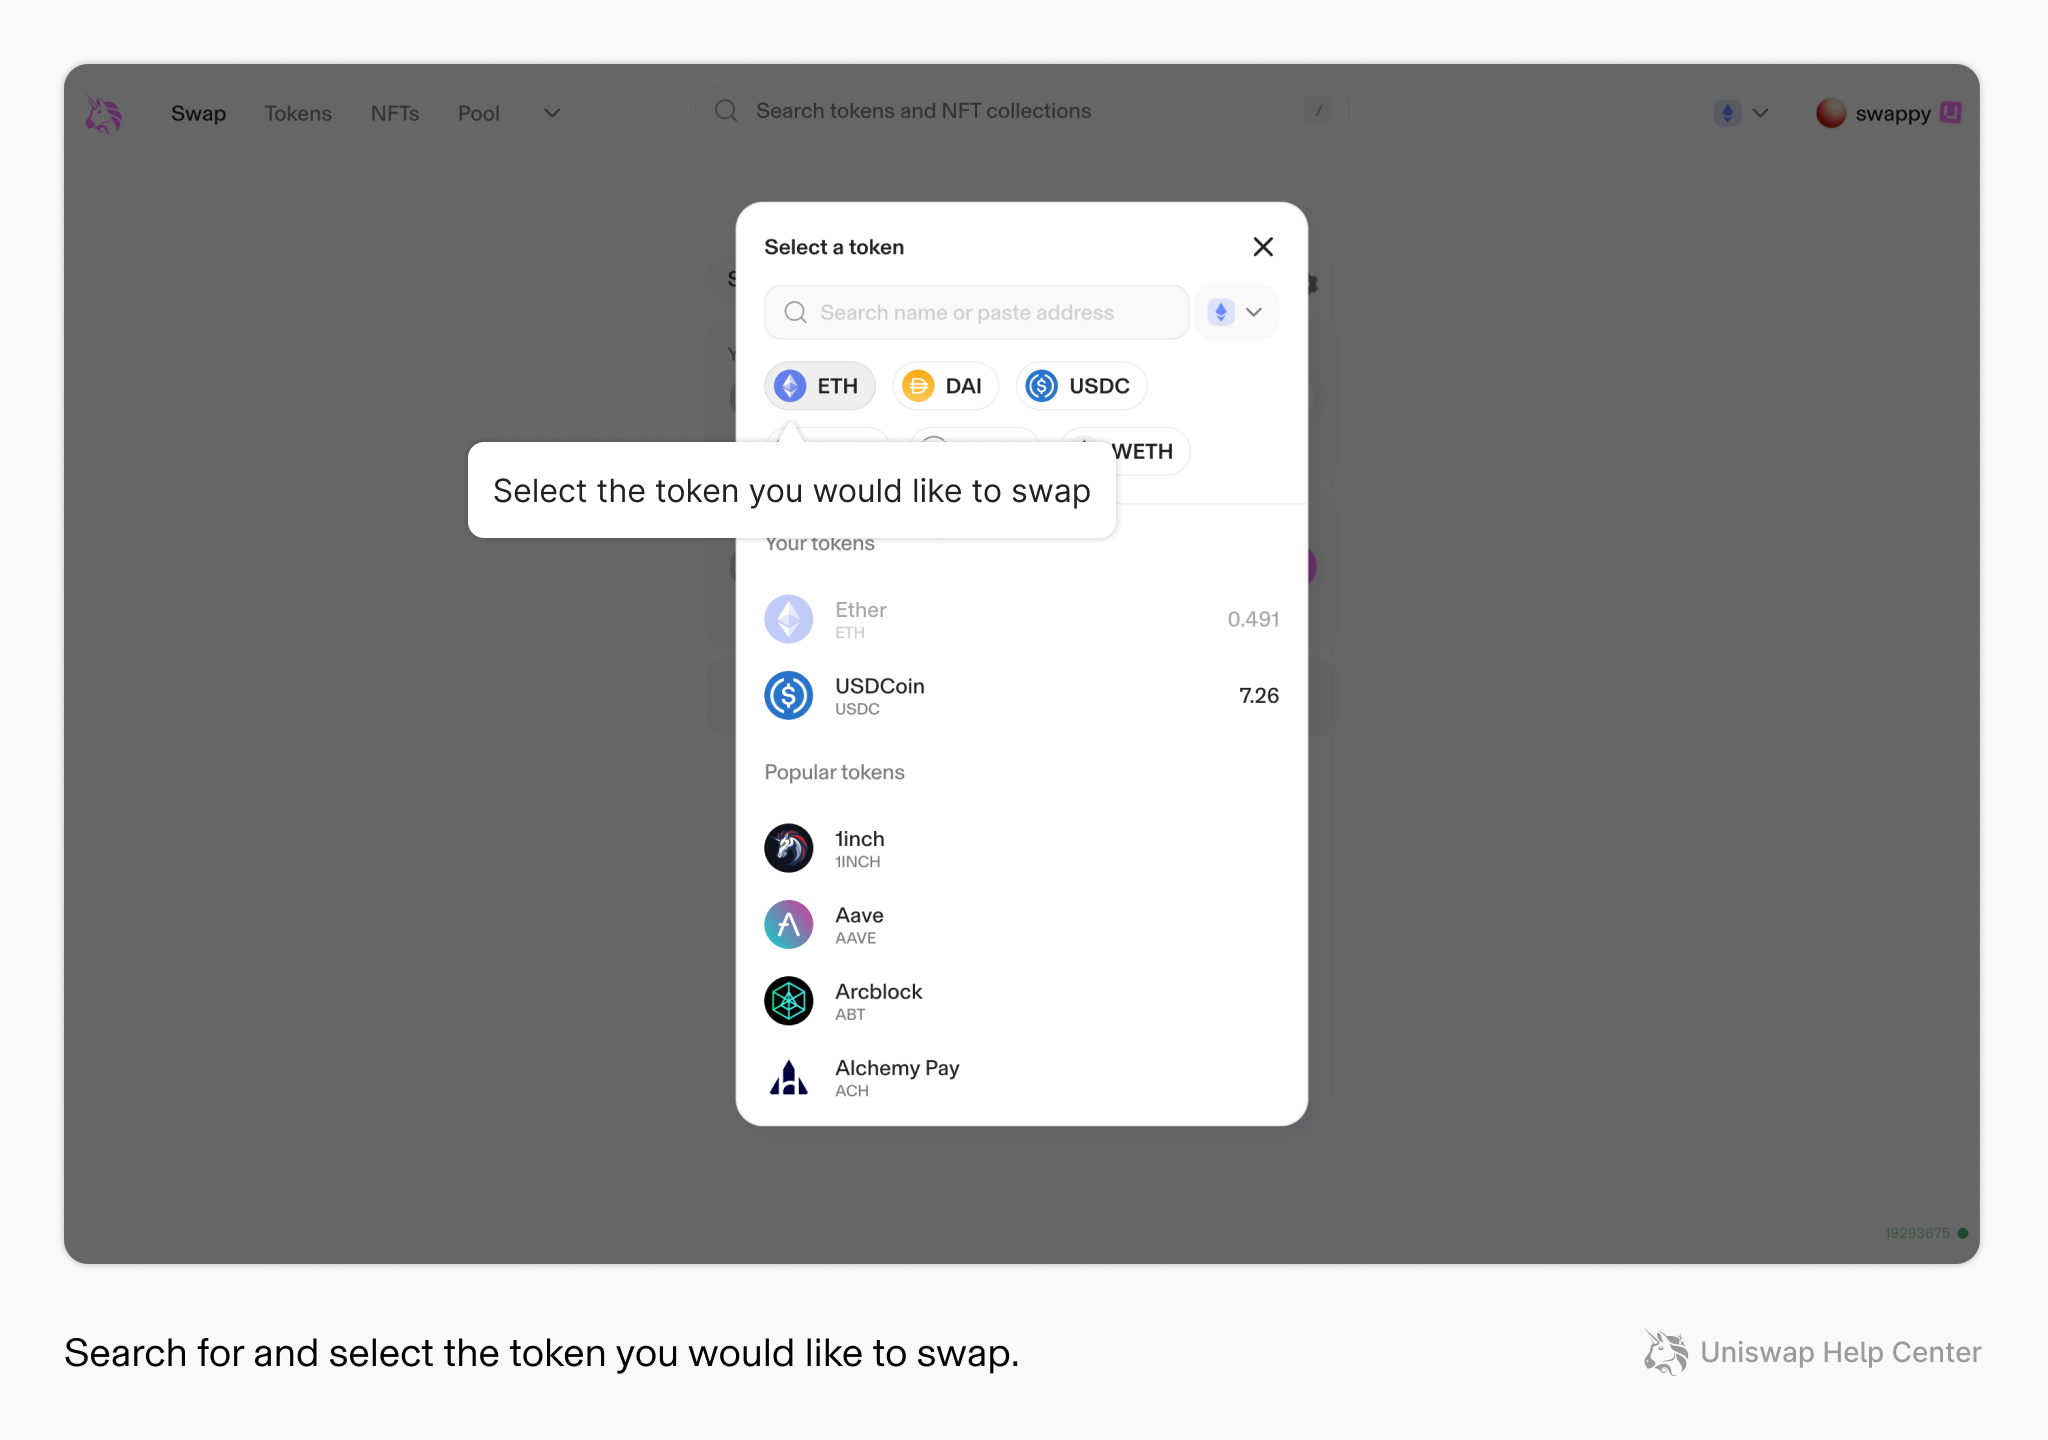Pick the ETH quick-select chip
2048x1440 pixels.
pyautogui.click(x=819, y=386)
